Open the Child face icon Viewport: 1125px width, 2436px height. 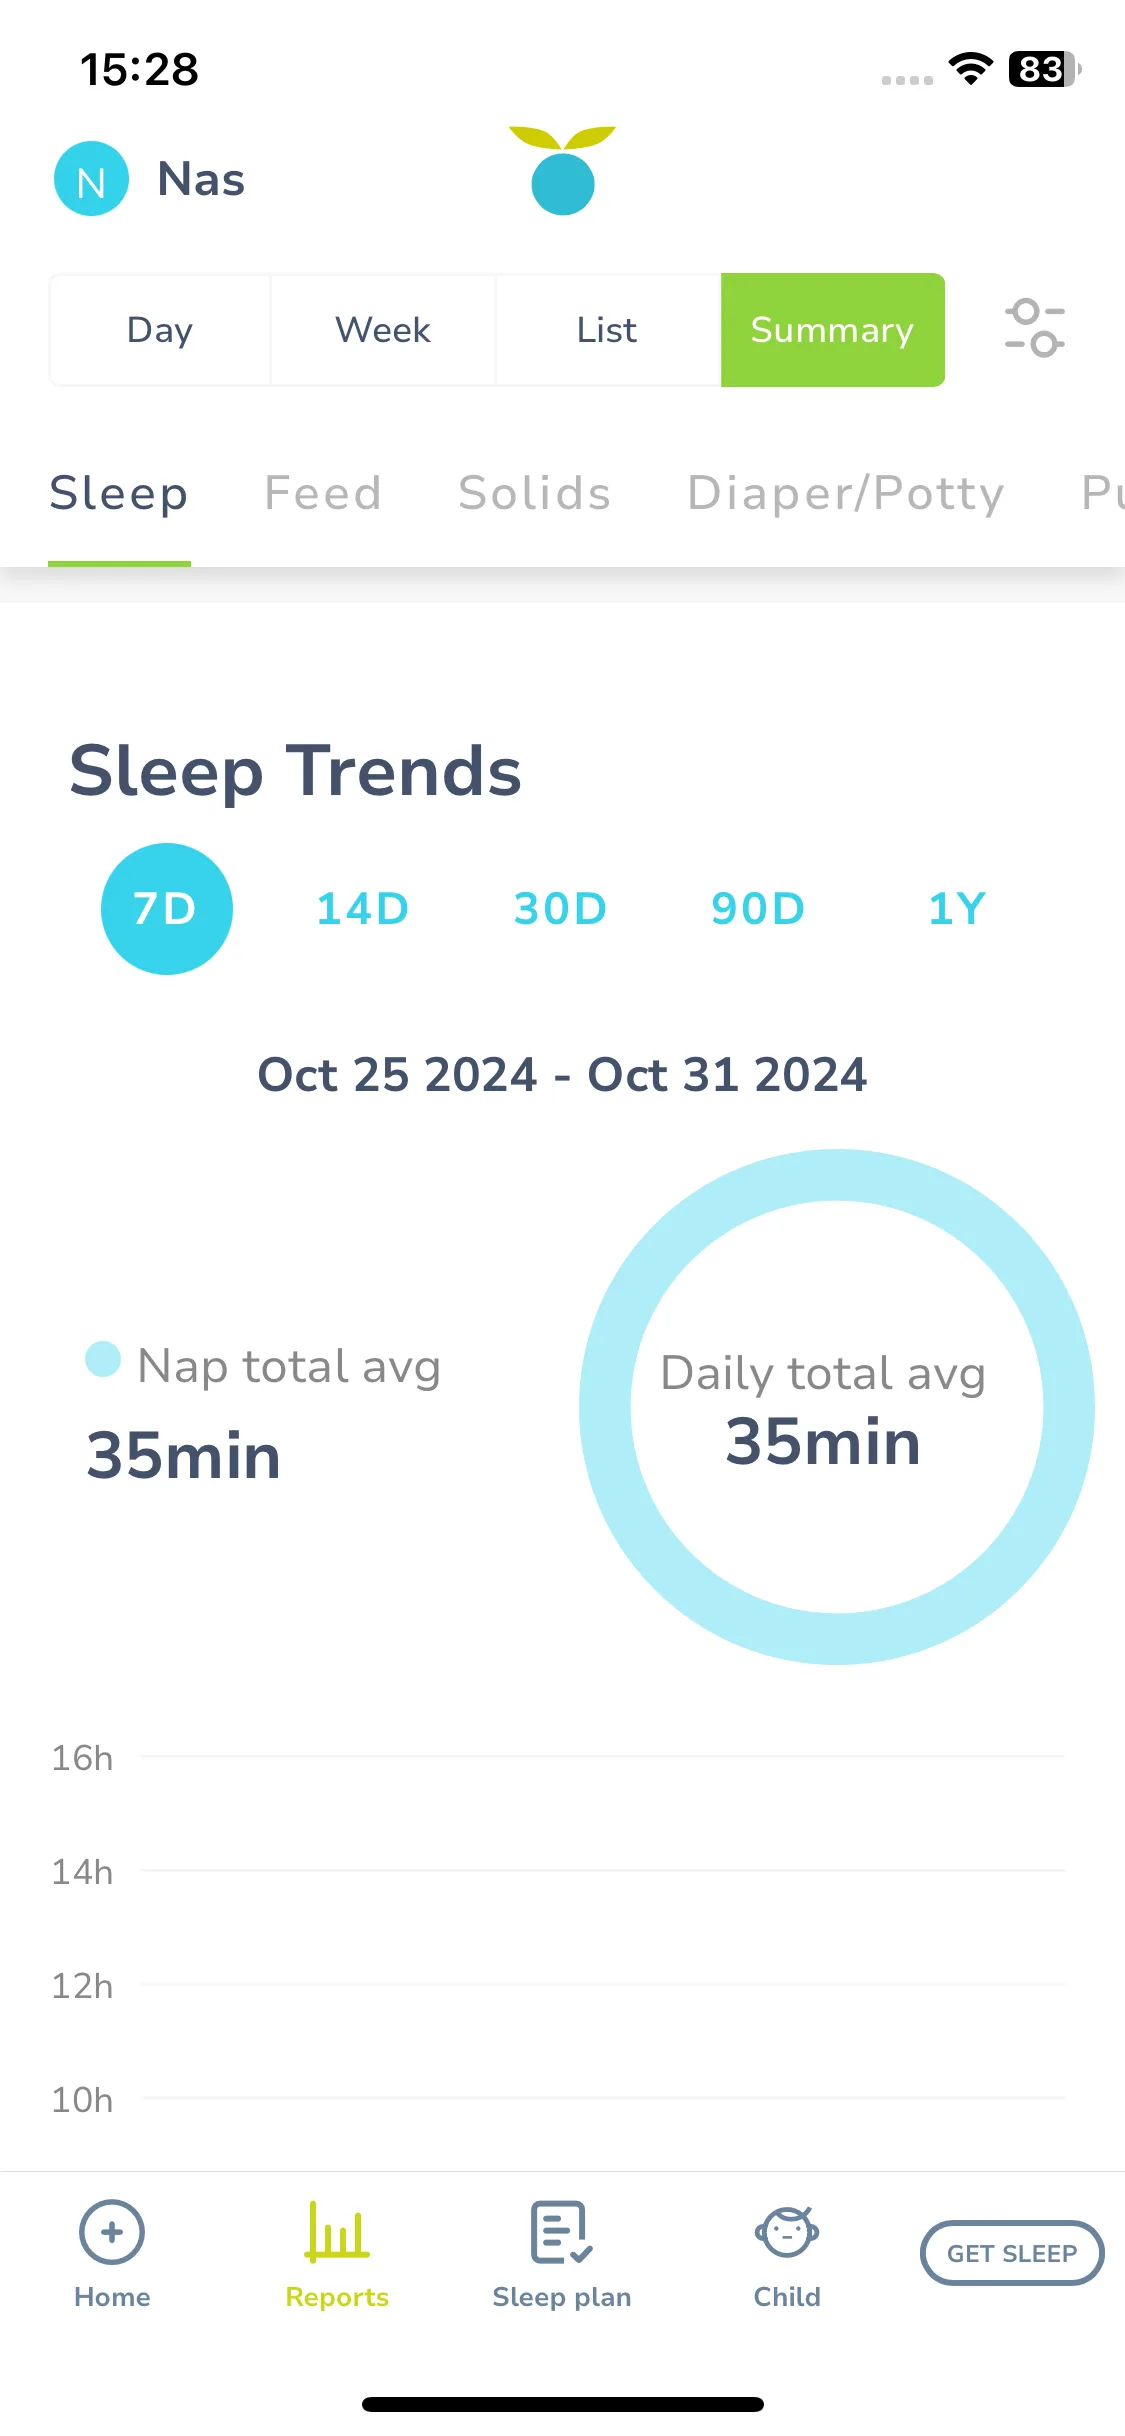tap(787, 2232)
